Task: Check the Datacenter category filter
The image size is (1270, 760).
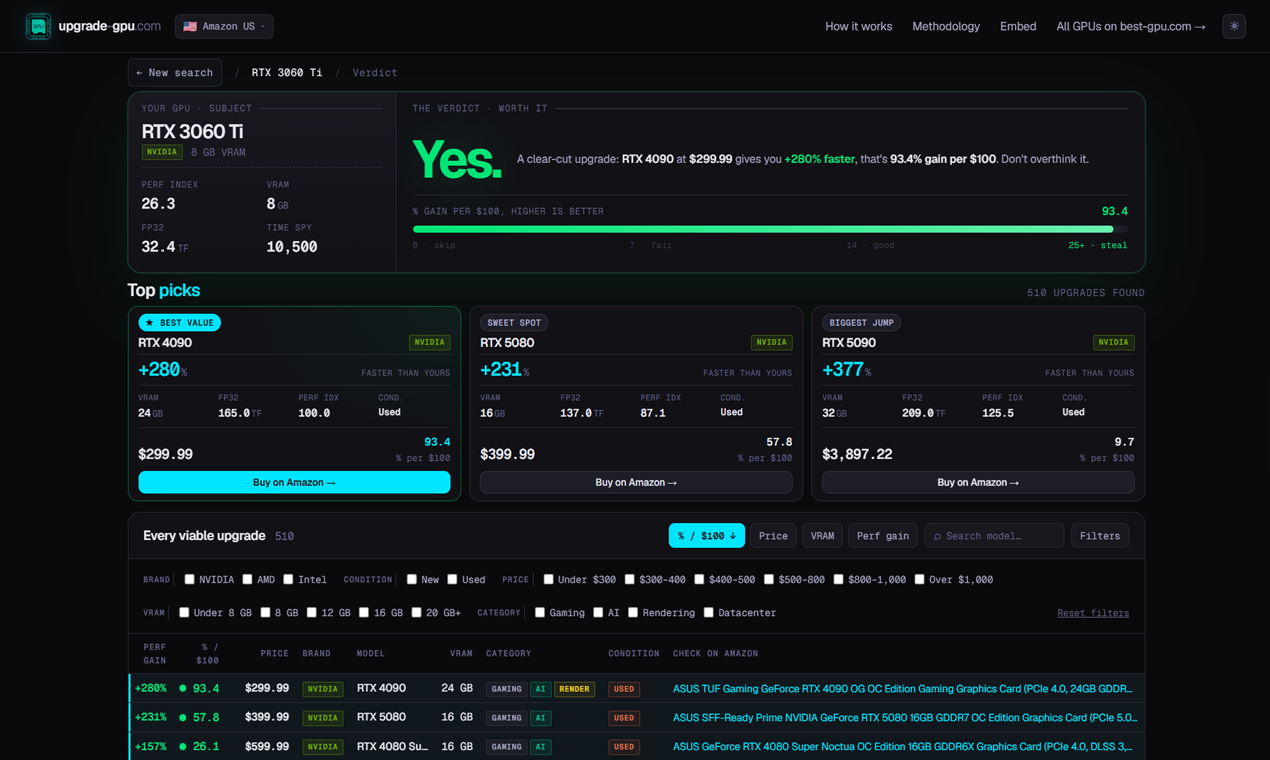Action: click(708, 612)
